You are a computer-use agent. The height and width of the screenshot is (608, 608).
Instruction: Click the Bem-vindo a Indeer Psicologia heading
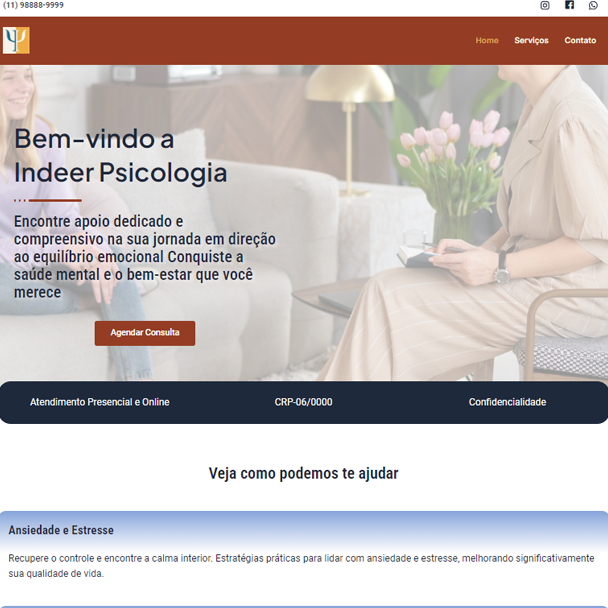click(121, 155)
